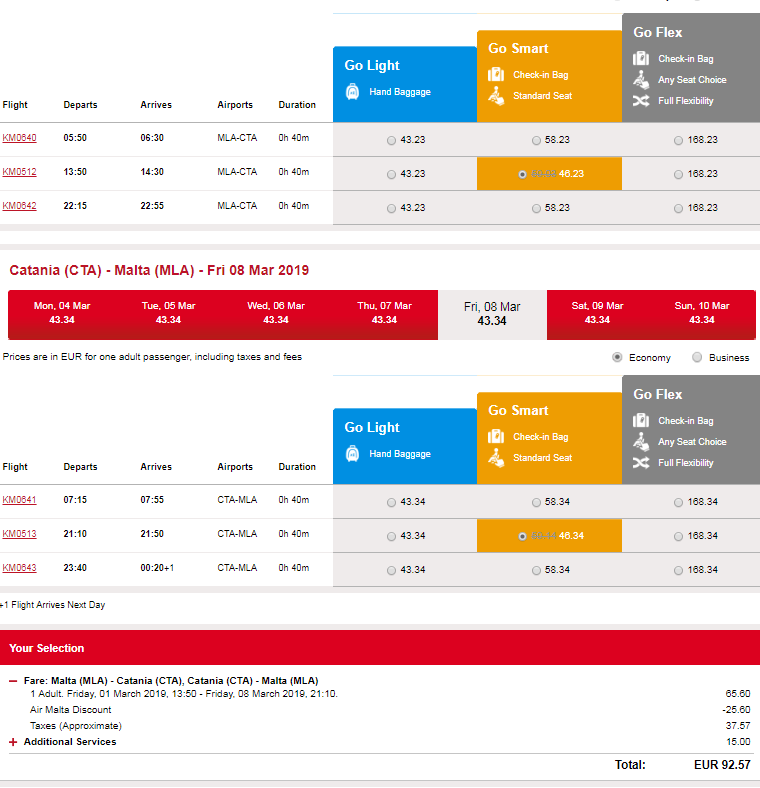Viewport: 760px width, 788px height.
Task: Choose the Business class radio option
Action: click(x=697, y=357)
